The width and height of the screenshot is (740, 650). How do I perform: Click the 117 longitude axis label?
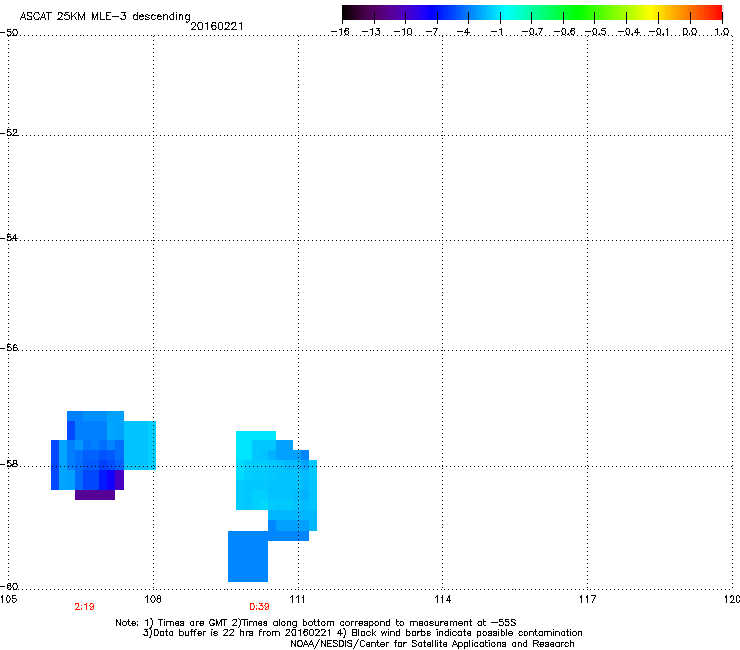pyautogui.click(x=587, y=599)
